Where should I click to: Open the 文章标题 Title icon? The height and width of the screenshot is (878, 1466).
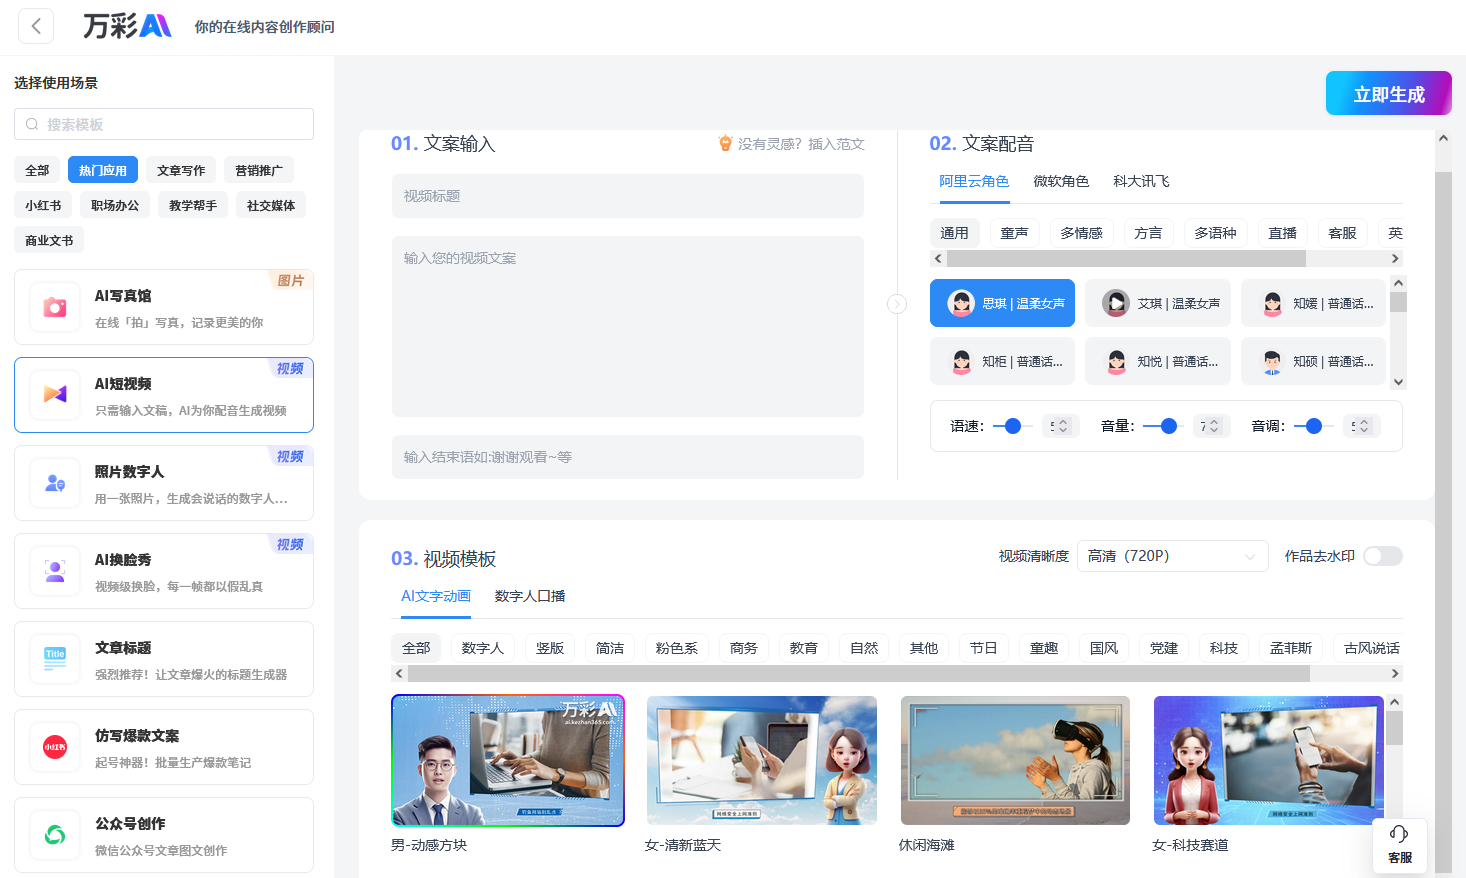click(x=55, y=659)
